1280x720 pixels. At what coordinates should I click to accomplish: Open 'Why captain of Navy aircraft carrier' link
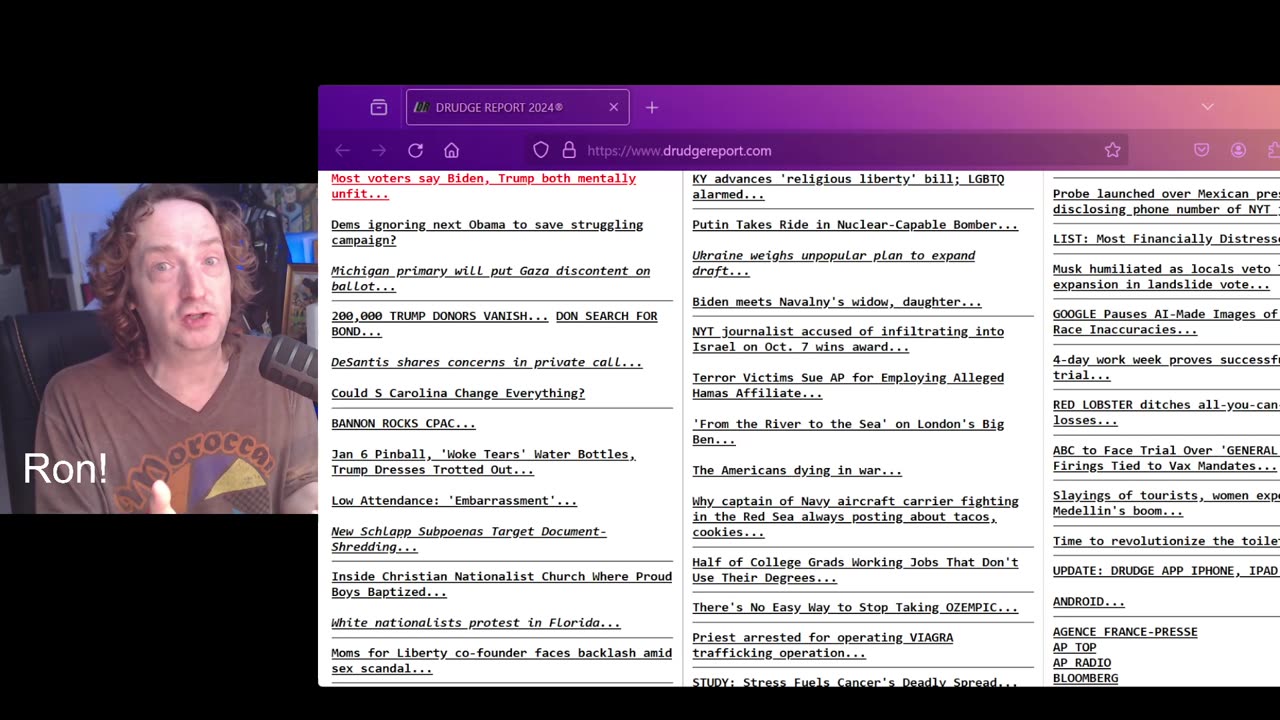pyautogui.click(x=855, y=516)
